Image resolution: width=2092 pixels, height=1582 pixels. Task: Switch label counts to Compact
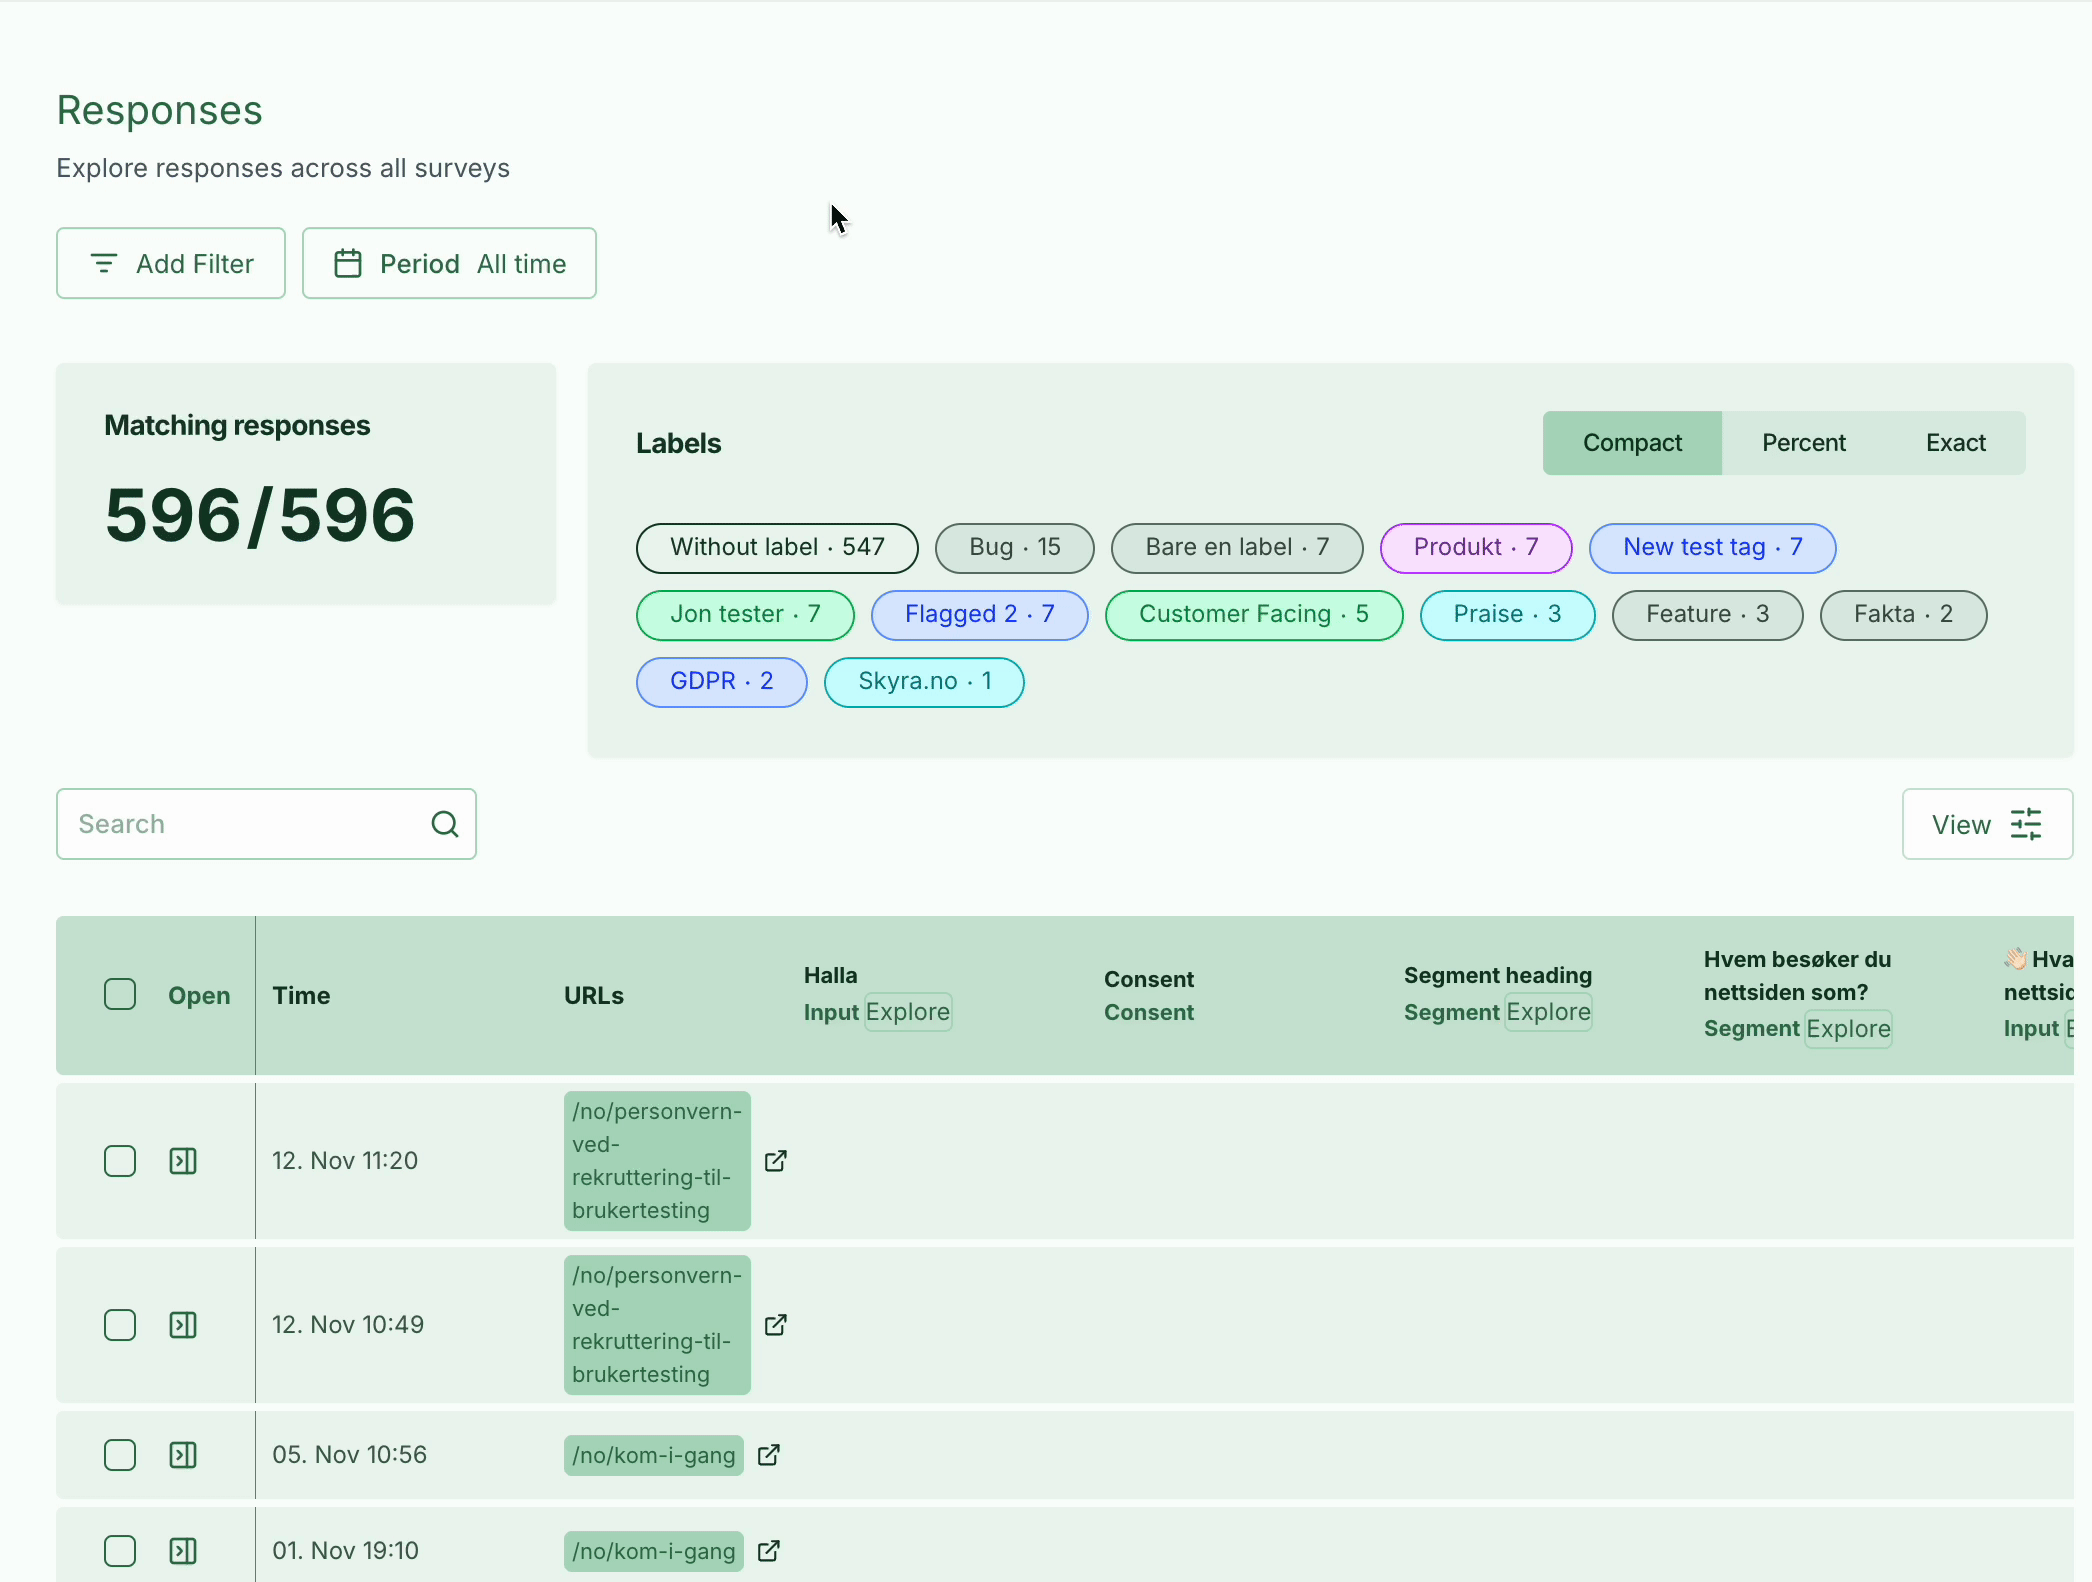(1632, 443)
